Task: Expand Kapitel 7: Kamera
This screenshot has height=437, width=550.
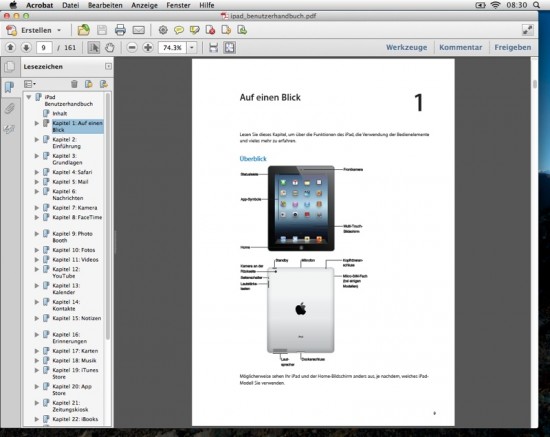Action: click(36, 208)
